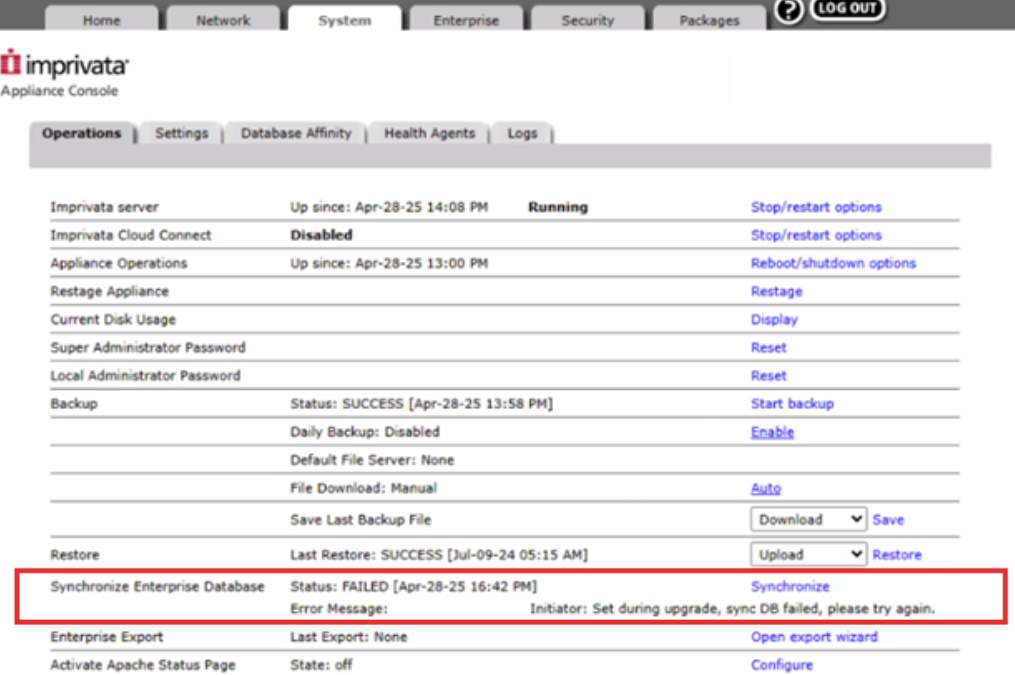Open the Security tab
This screenshot has width=1015, height=675.
pos(587,20)
